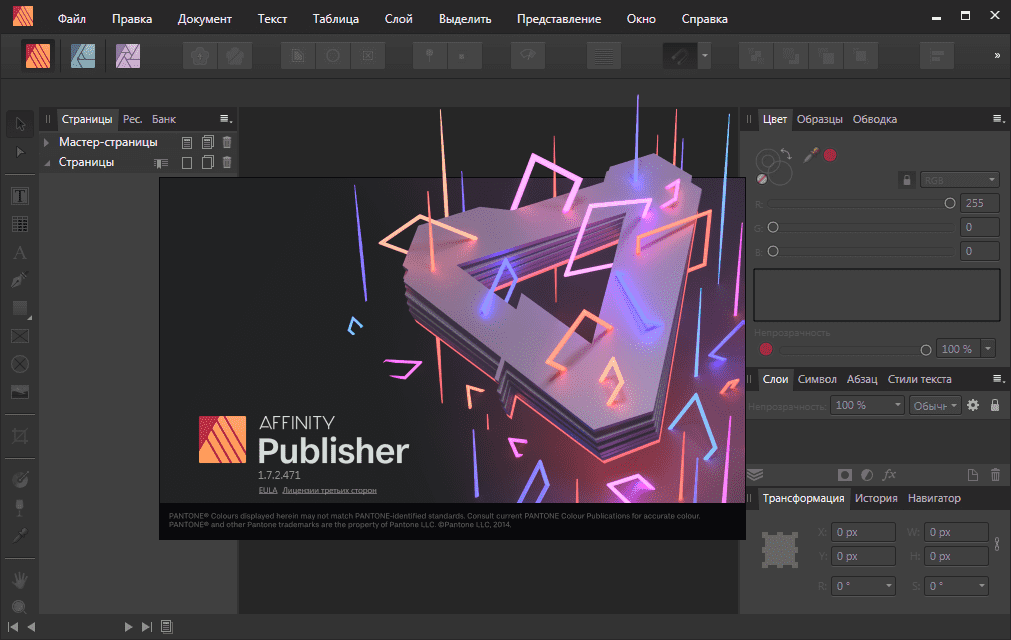This screenshot has width=1011, height=640.
Task: Open the Файл menu
Action: click(x=72, y=19)
